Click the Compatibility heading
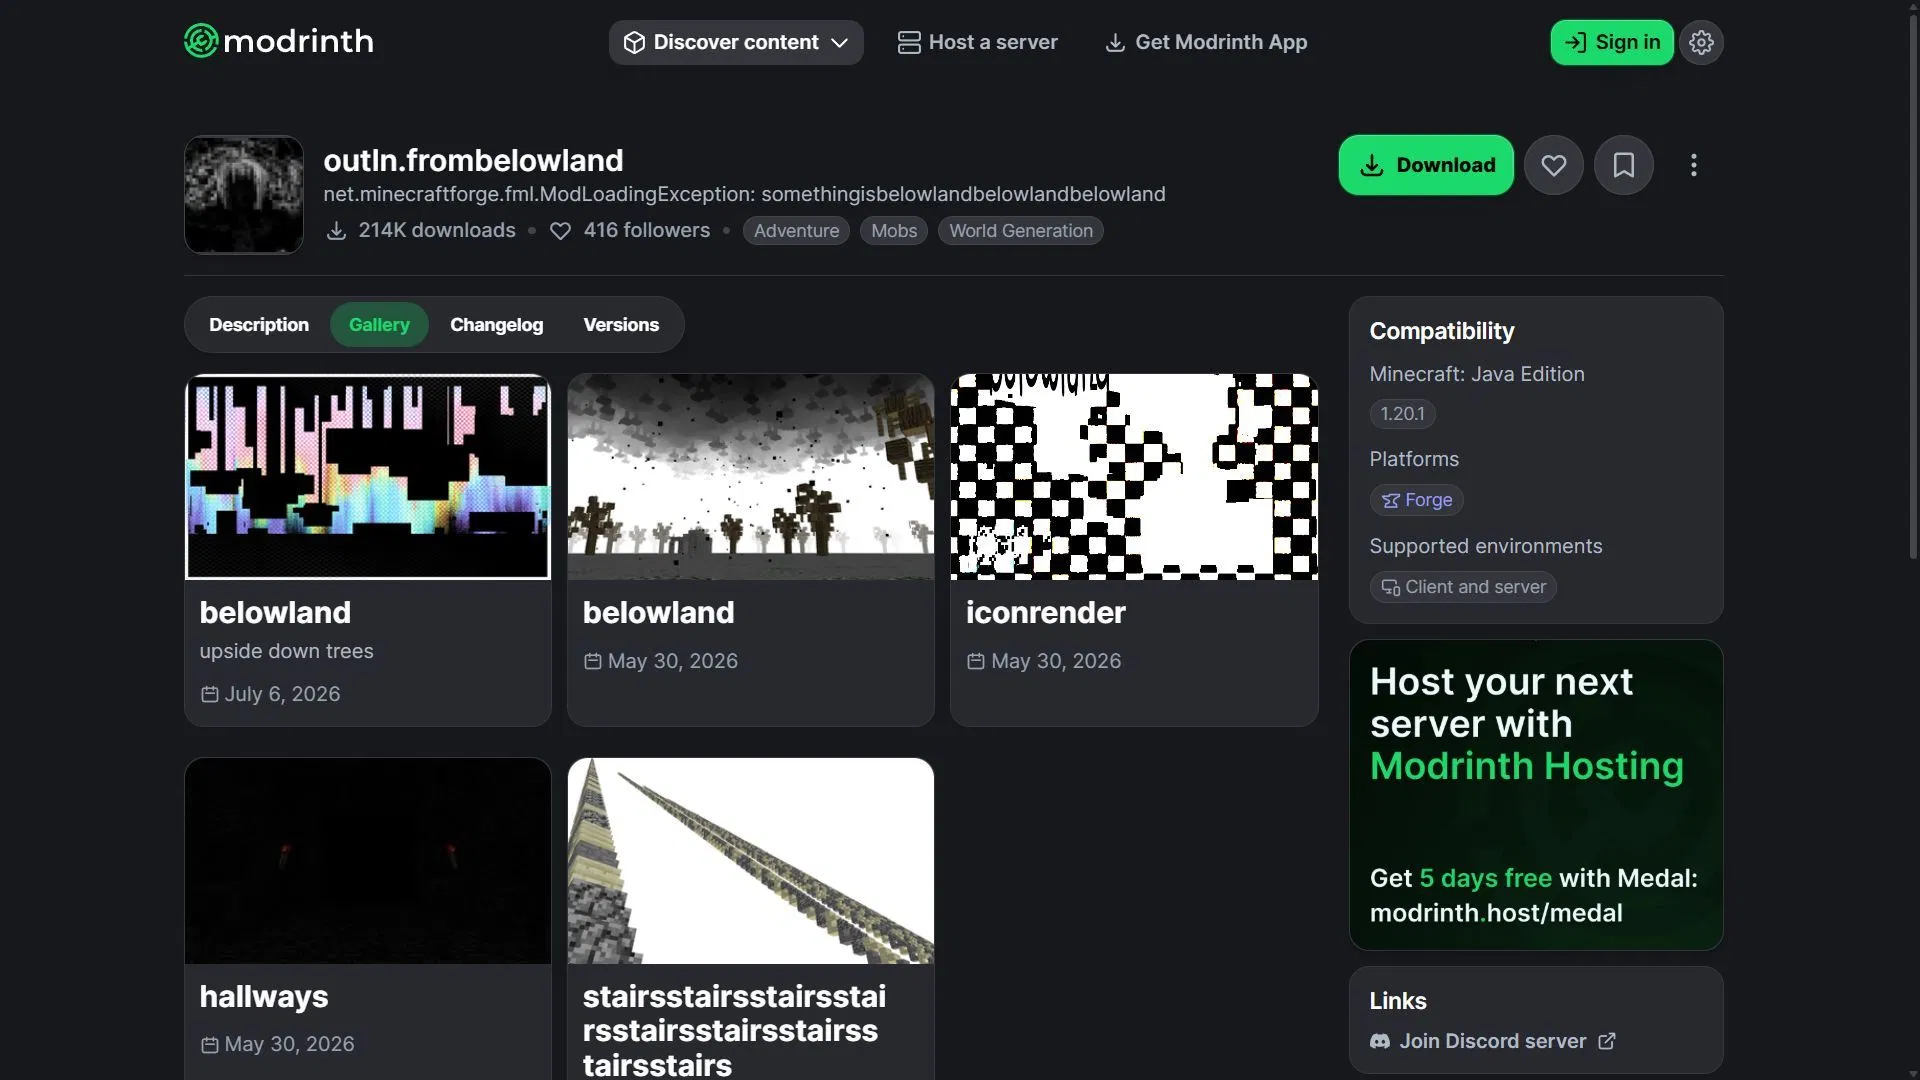This screenshot has width=1920, height=1080. pyautogui.click(x=1442, y=331)
